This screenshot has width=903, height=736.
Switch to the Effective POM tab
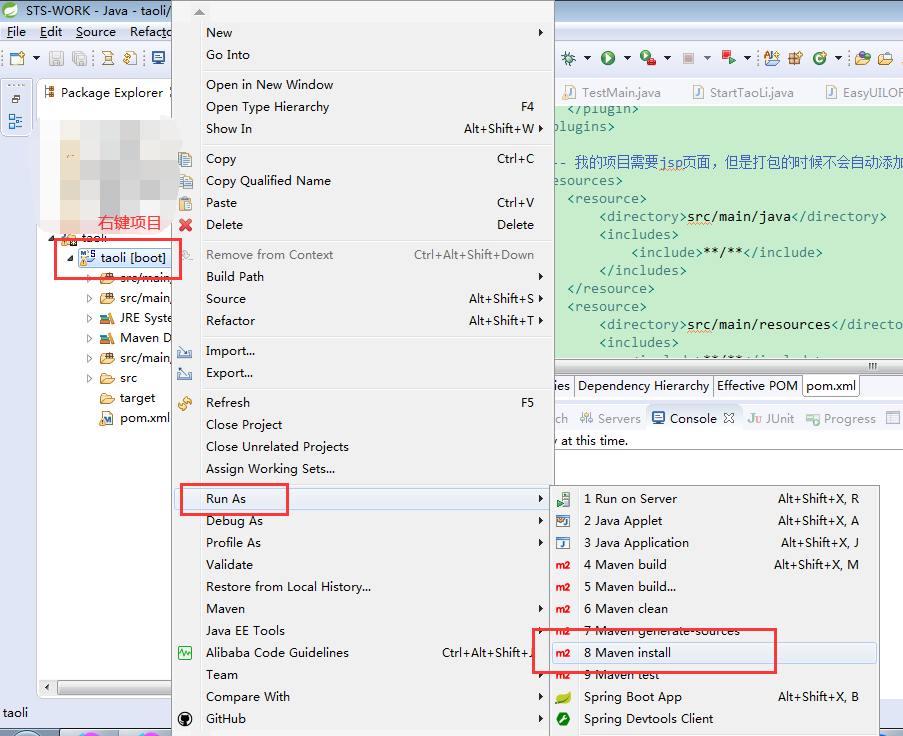point(755,385)
